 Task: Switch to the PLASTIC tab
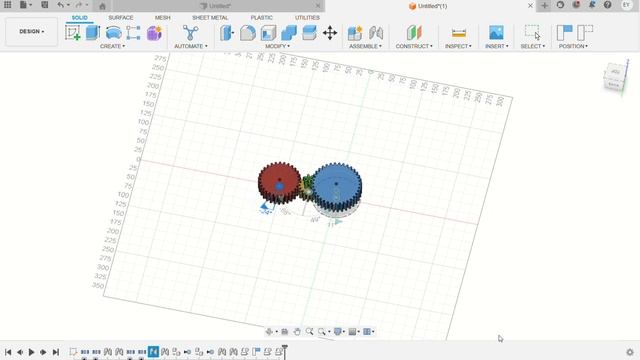(x=262, y=18)
